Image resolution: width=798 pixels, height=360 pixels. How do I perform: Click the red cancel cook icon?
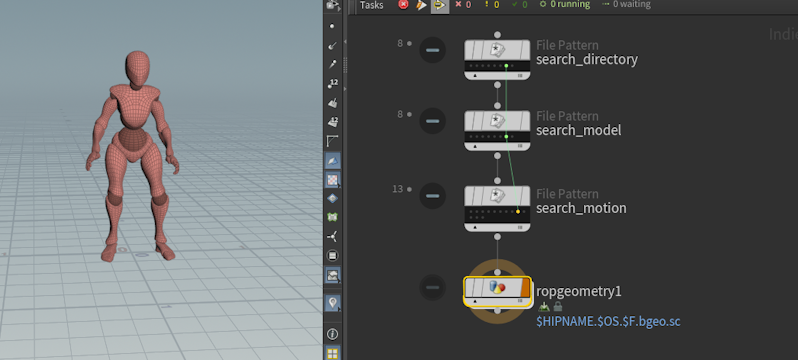[403, 5]
